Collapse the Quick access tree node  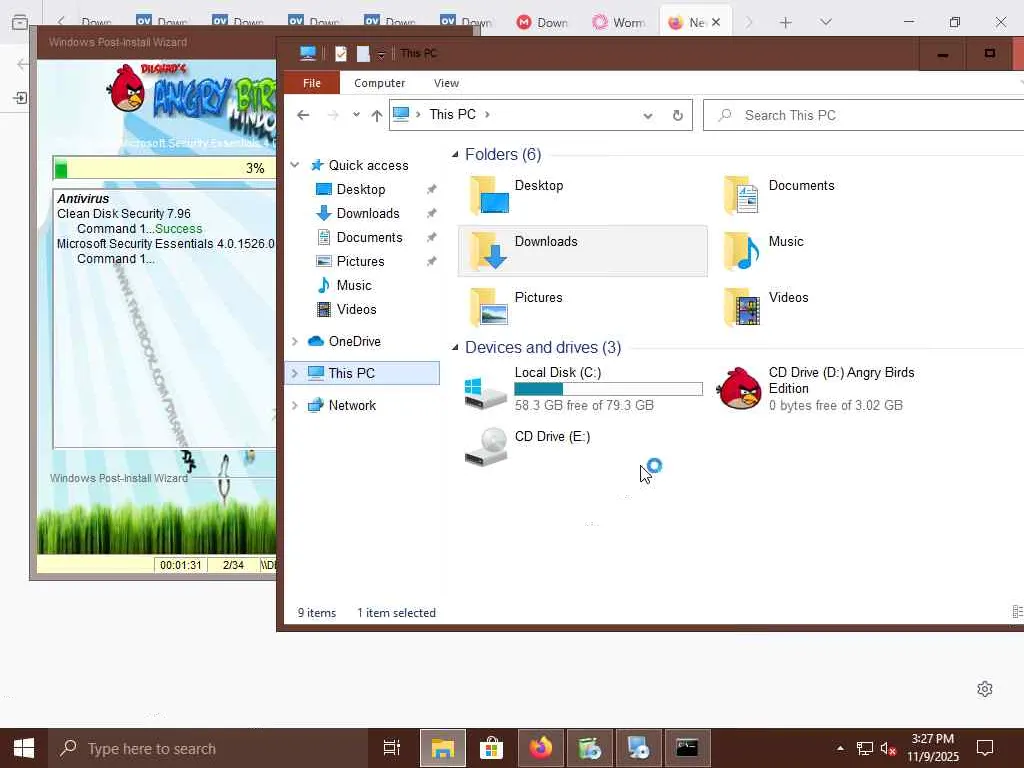295,165
